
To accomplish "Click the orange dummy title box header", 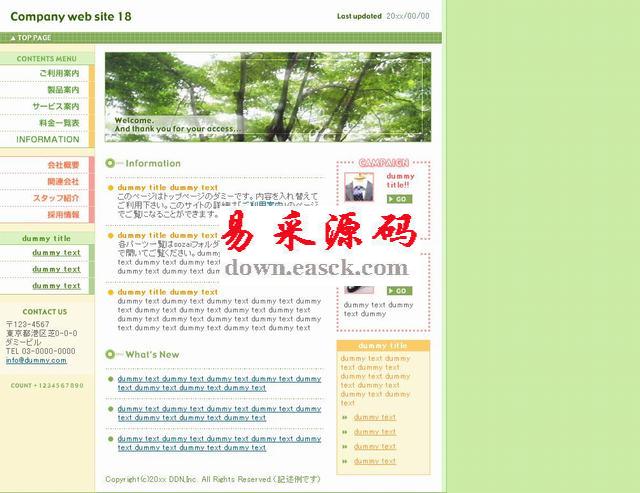I will [383, 346].
